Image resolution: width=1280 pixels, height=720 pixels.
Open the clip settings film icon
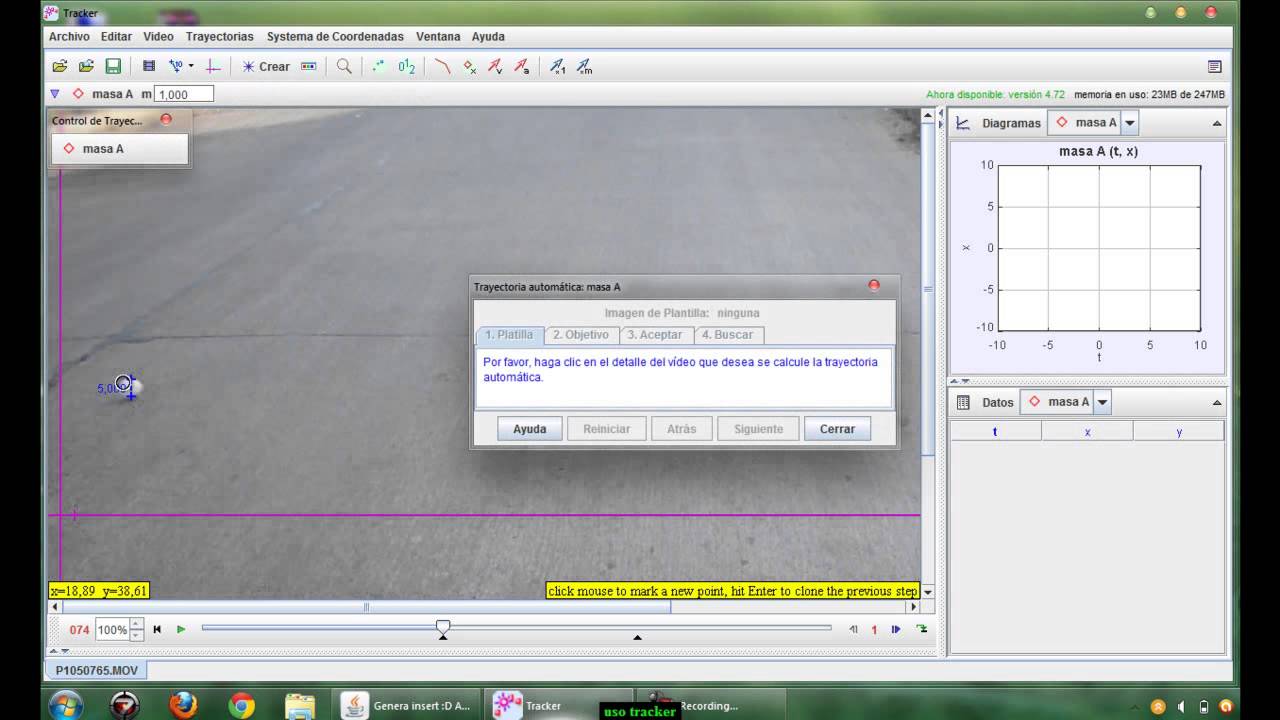click(x=149, y=66)
